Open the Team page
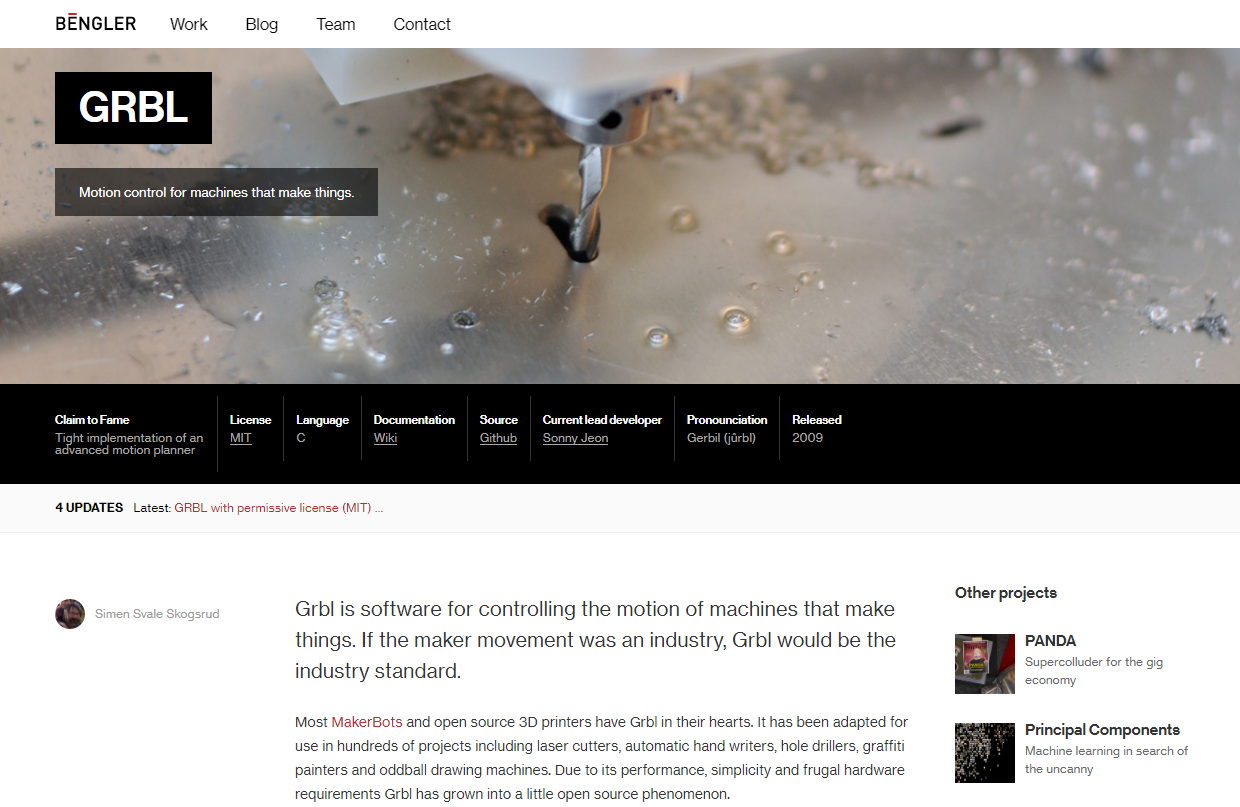The height and width of the screenshot is (807, 1240). (336, 24)
